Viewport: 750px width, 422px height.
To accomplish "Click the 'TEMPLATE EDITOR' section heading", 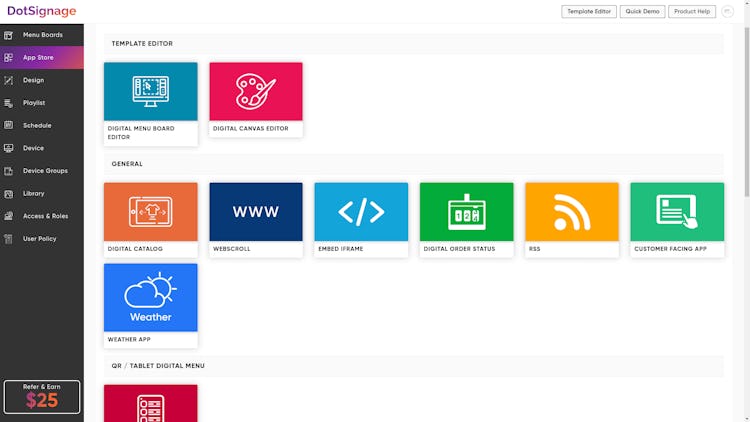I will coord(142,44).
